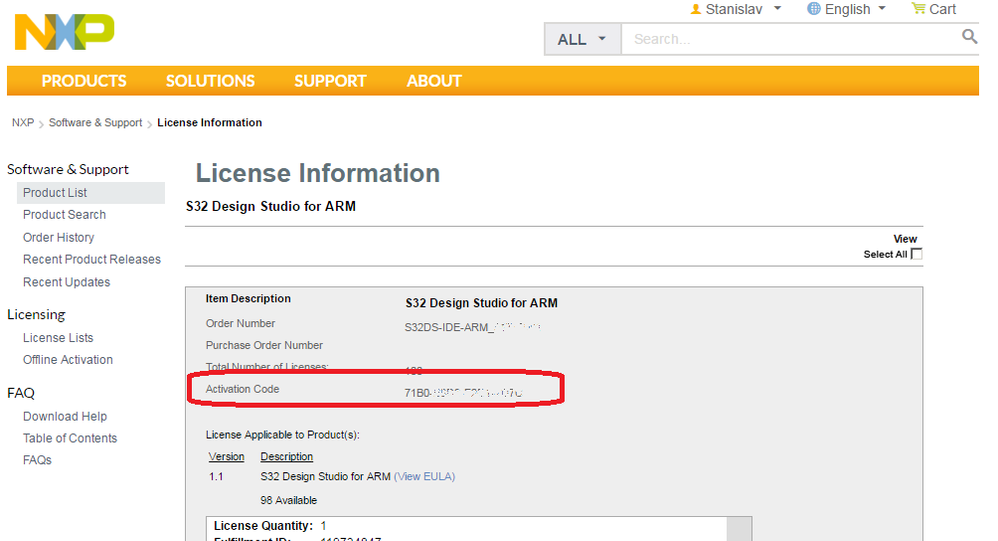998x541 pixels.
Task: Go to Software & Support breadcrumb
Action: coord(95,122)
